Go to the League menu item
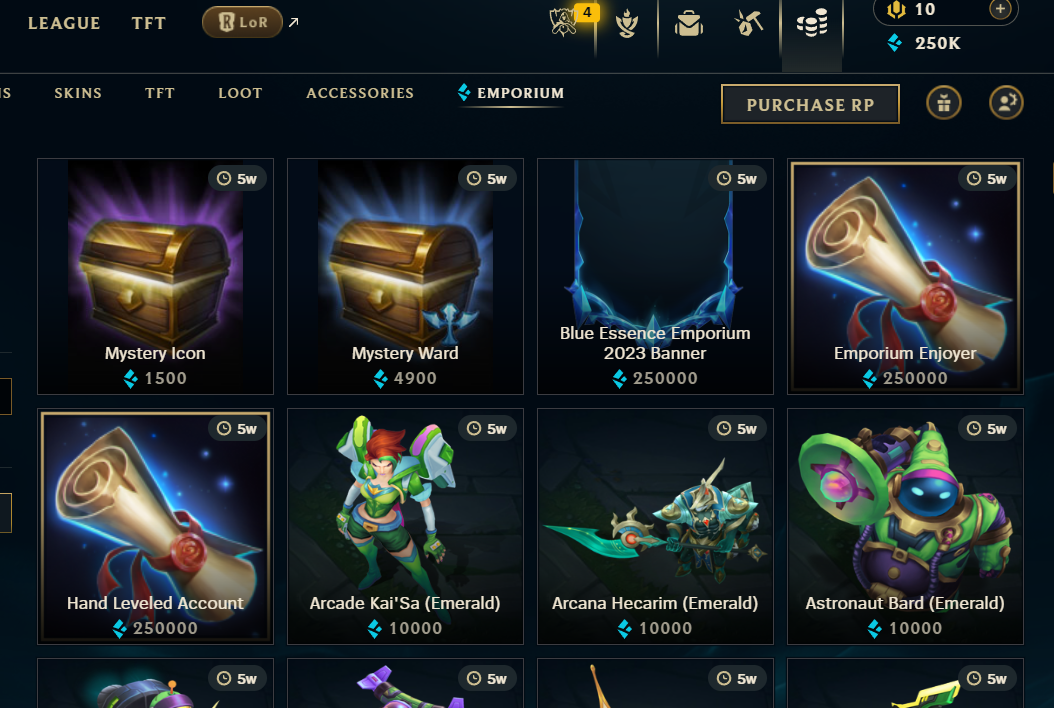The height and width of the screenshot is (708, 1054). [x=64, y=24]
